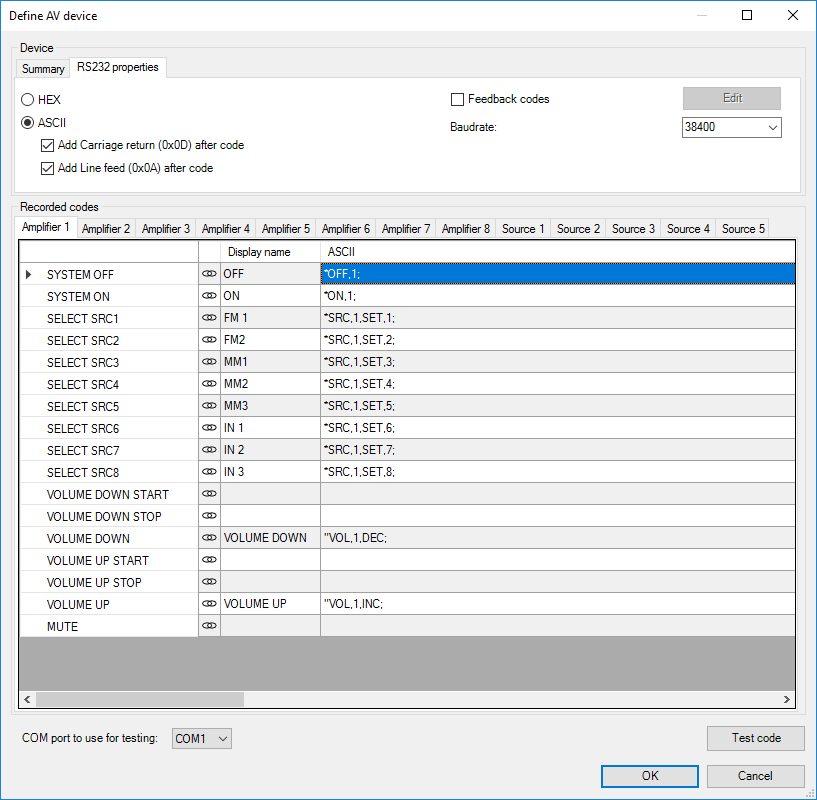Click the link icon in VOLUME DOWN START row
This screenshot has width=817, height=800.
coord(209,494)
